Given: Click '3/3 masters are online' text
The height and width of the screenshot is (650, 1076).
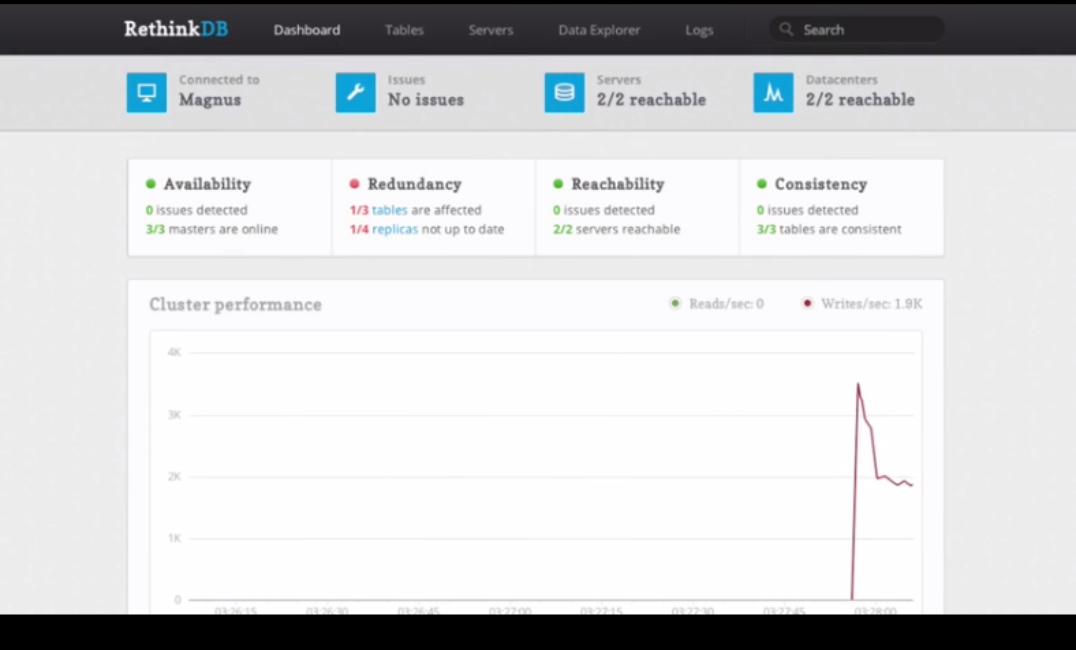Looking at the screenshot, I should pyautogui.click(x=212, y=229).
